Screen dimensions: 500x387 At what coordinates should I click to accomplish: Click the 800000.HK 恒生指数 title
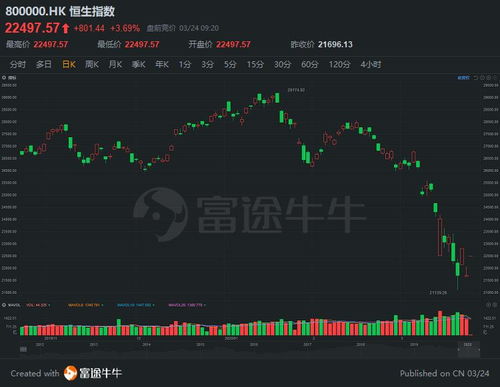tap(60, 11)
